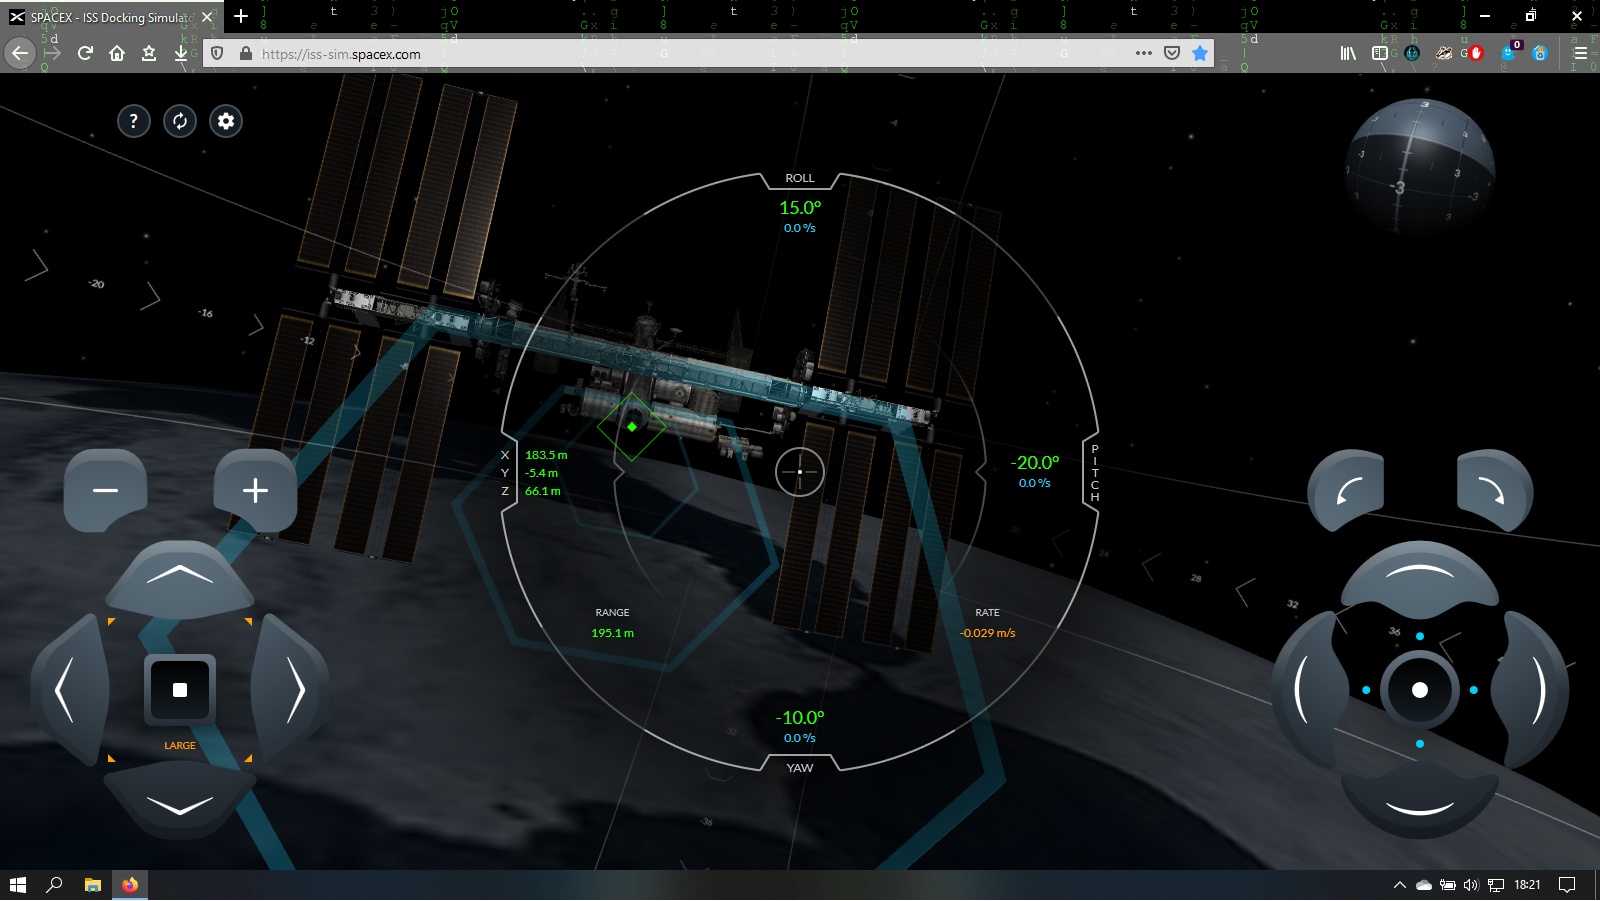Open the volume control in tray
1600x901 pixels.
[1470, 885]
